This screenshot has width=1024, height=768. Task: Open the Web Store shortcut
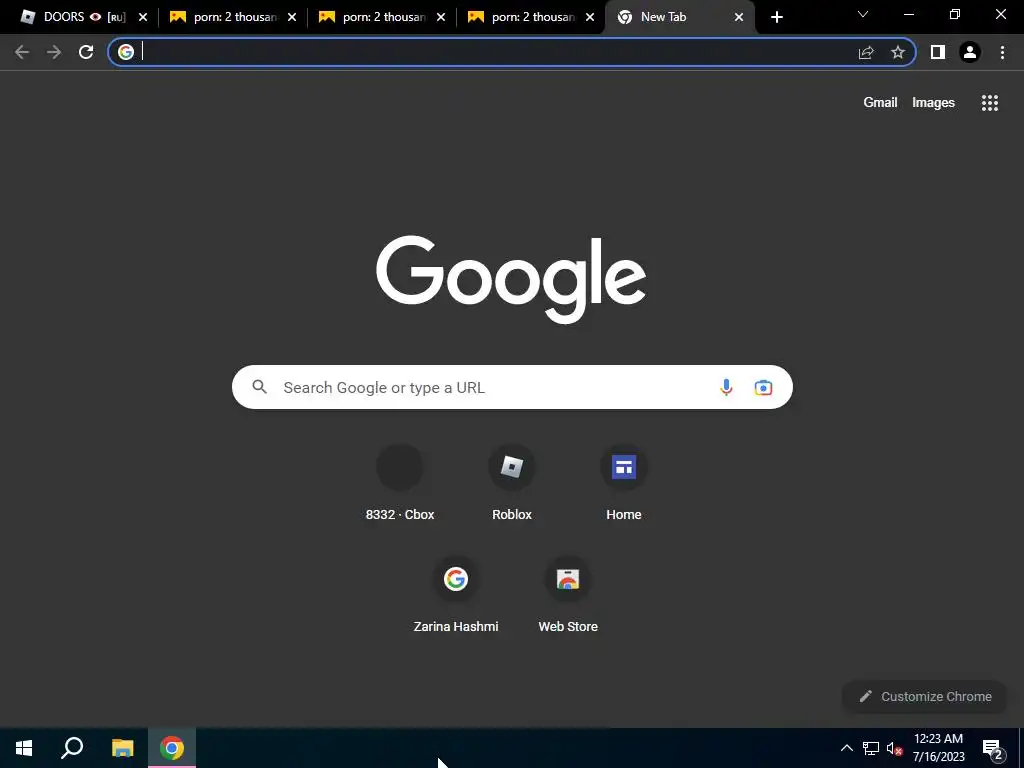coord(568,596)
